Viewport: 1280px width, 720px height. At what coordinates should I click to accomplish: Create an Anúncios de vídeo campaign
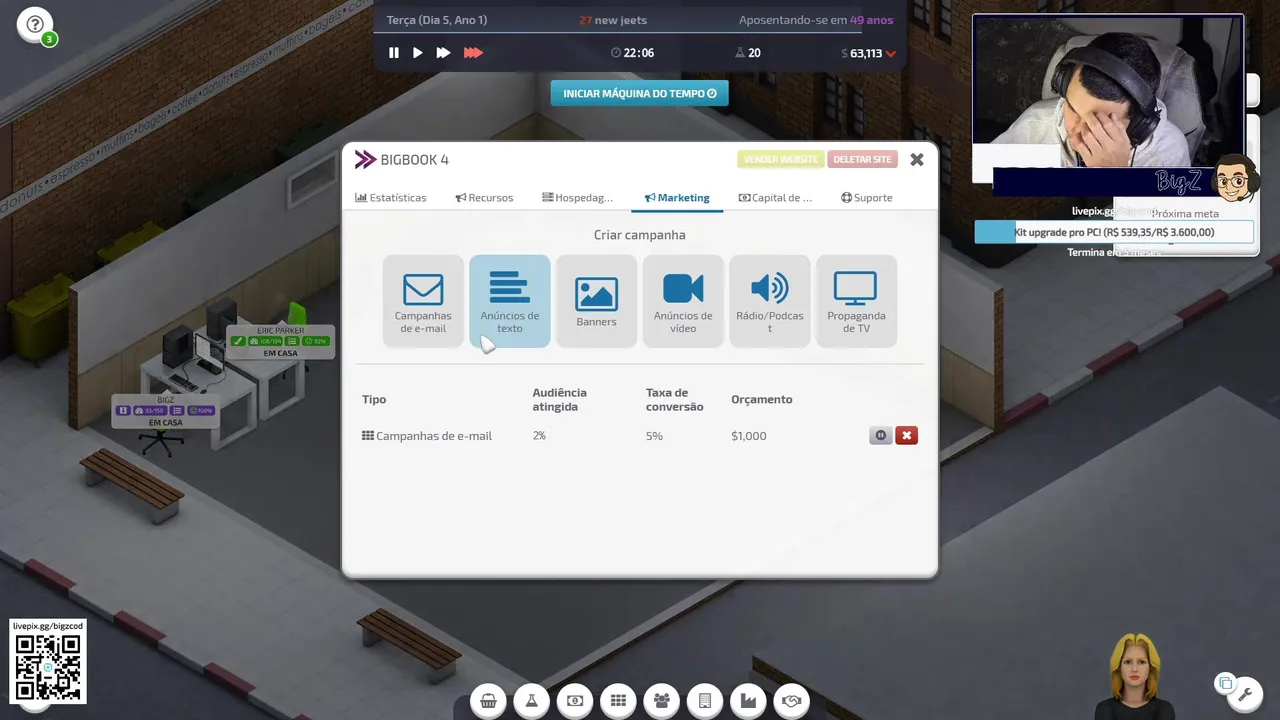tap(683, 301)
